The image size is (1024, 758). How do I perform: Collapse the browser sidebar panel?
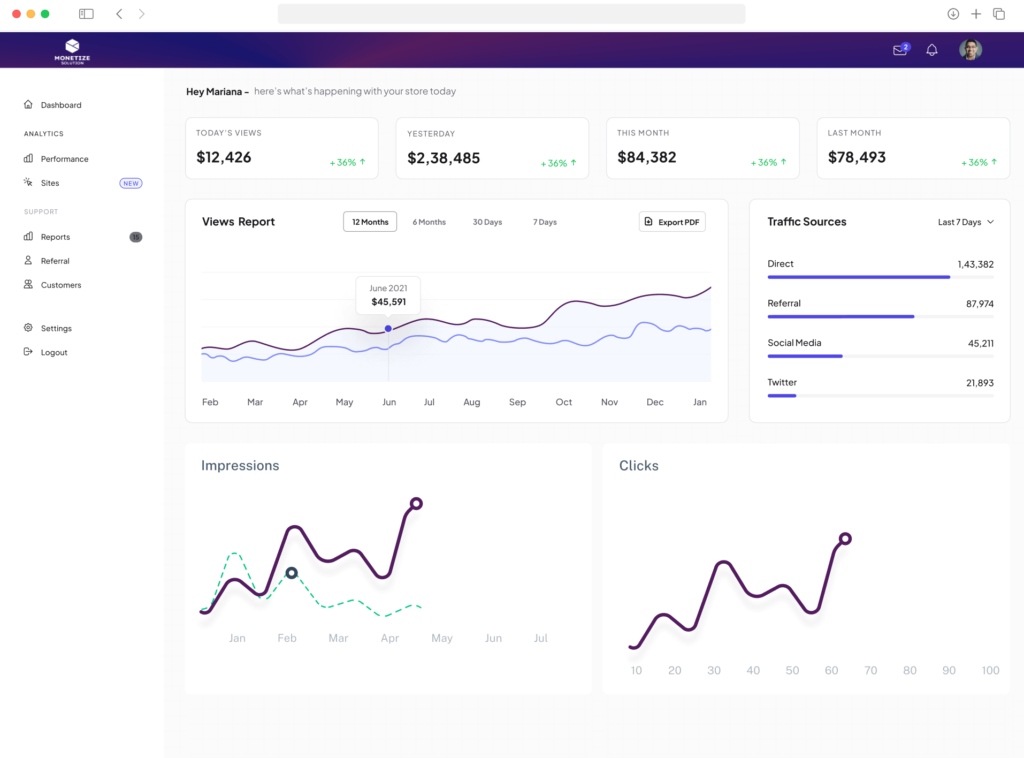click(85, 14)
